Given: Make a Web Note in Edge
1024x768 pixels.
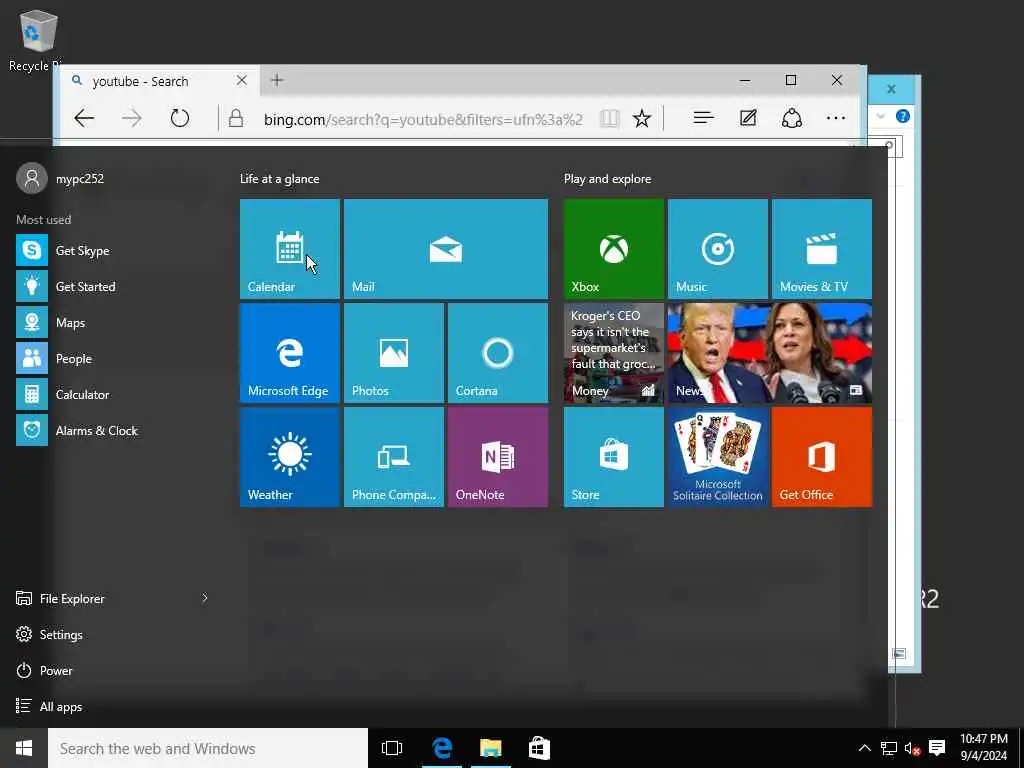Looking at the screenshot, I should point(748,118).
